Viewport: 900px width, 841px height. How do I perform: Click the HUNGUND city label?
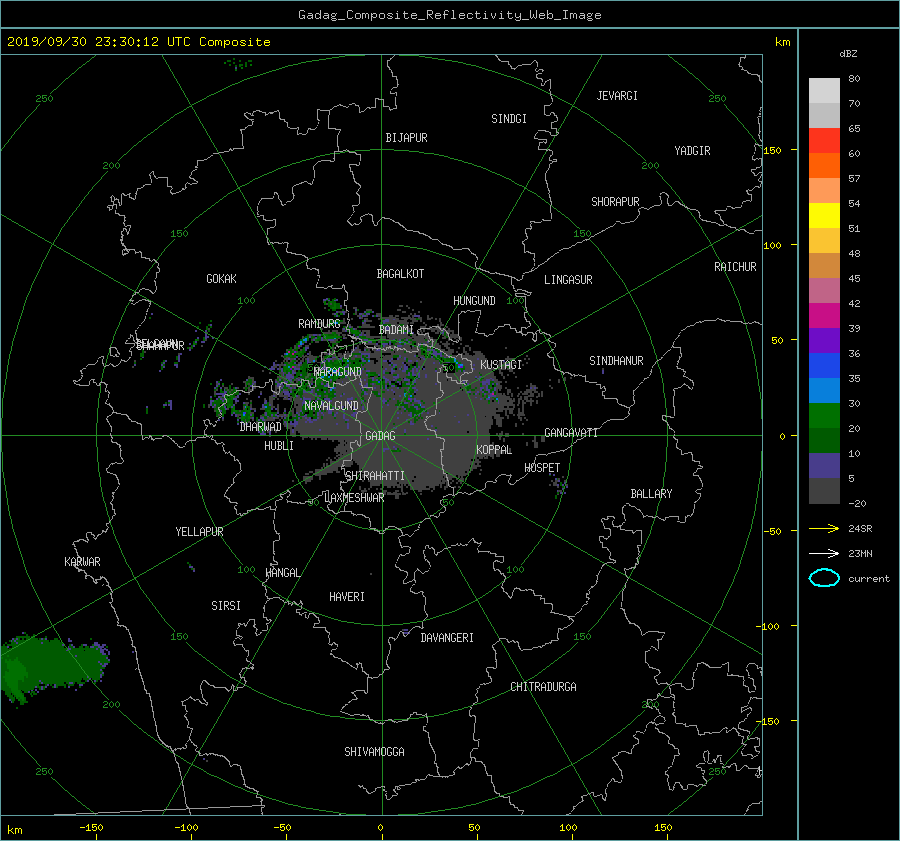pyautogui.click(x=474, y=301)
